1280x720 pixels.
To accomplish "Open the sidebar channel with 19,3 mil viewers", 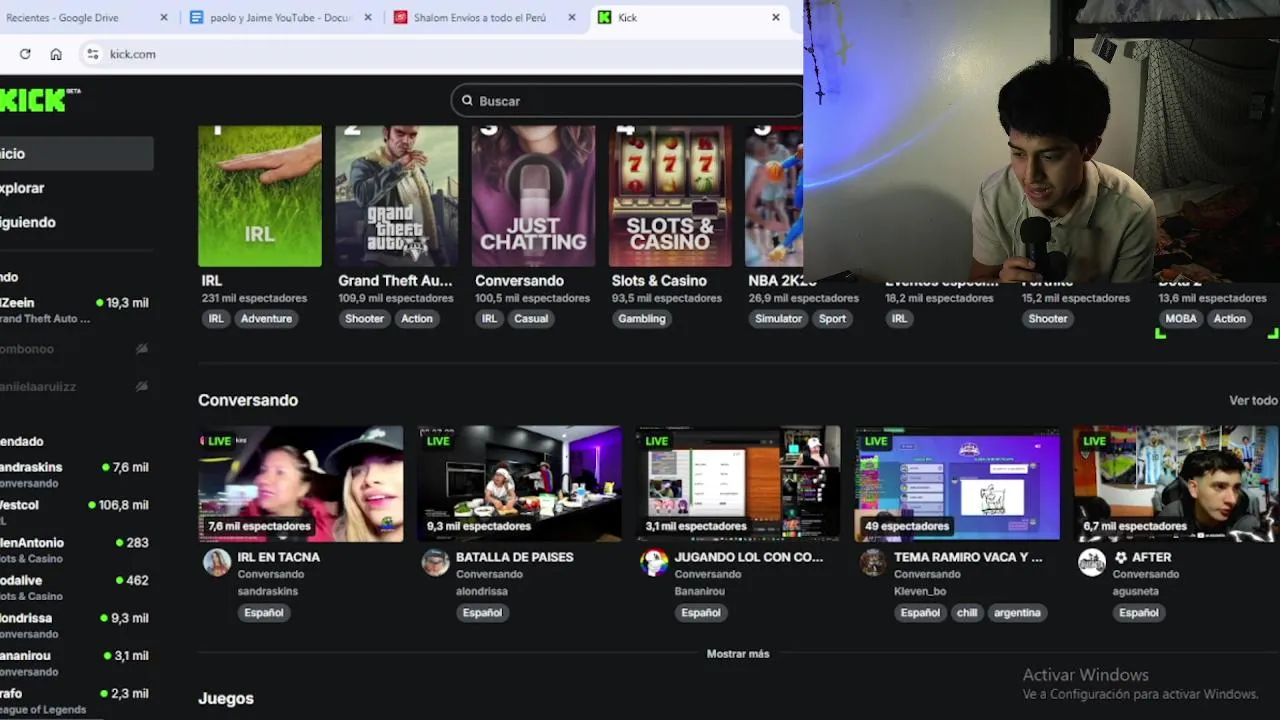I will click(x=76, y=309).
